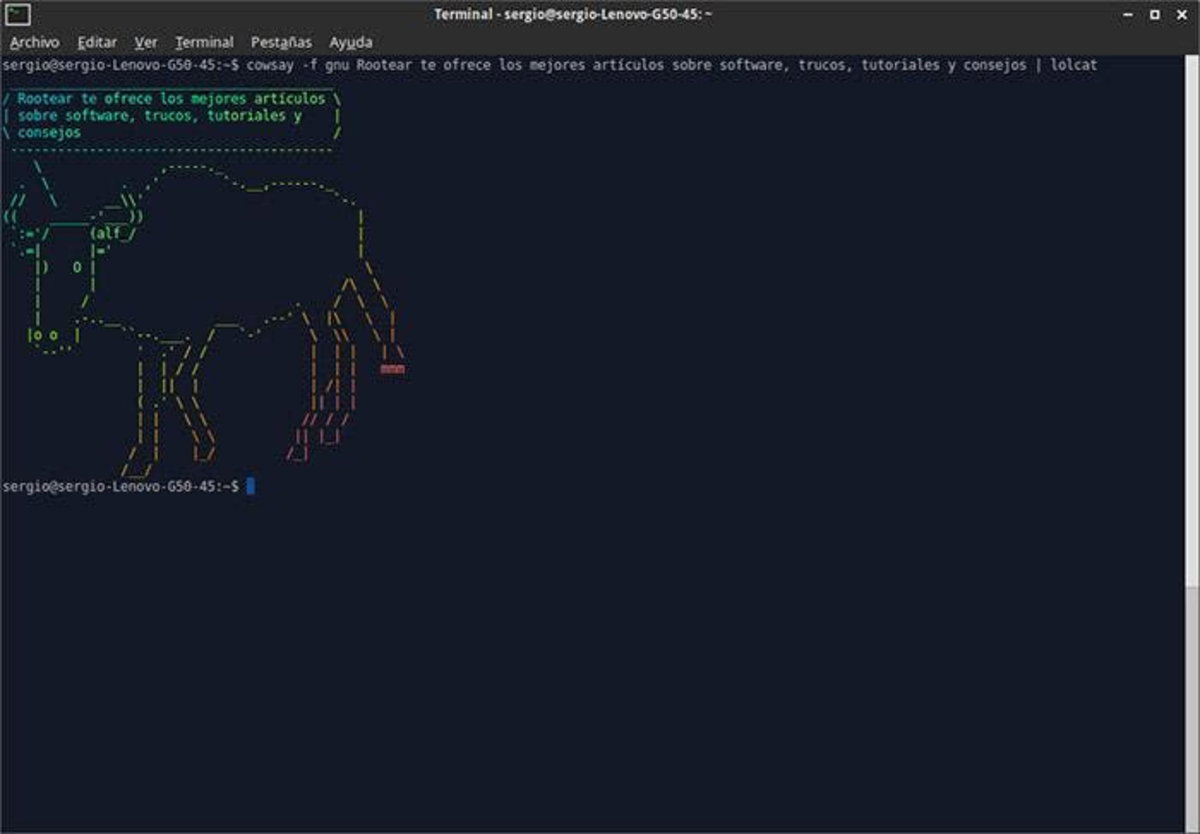Open the Pestañas menu
Screen dimensions: 1200x834
tap(281, 42)
